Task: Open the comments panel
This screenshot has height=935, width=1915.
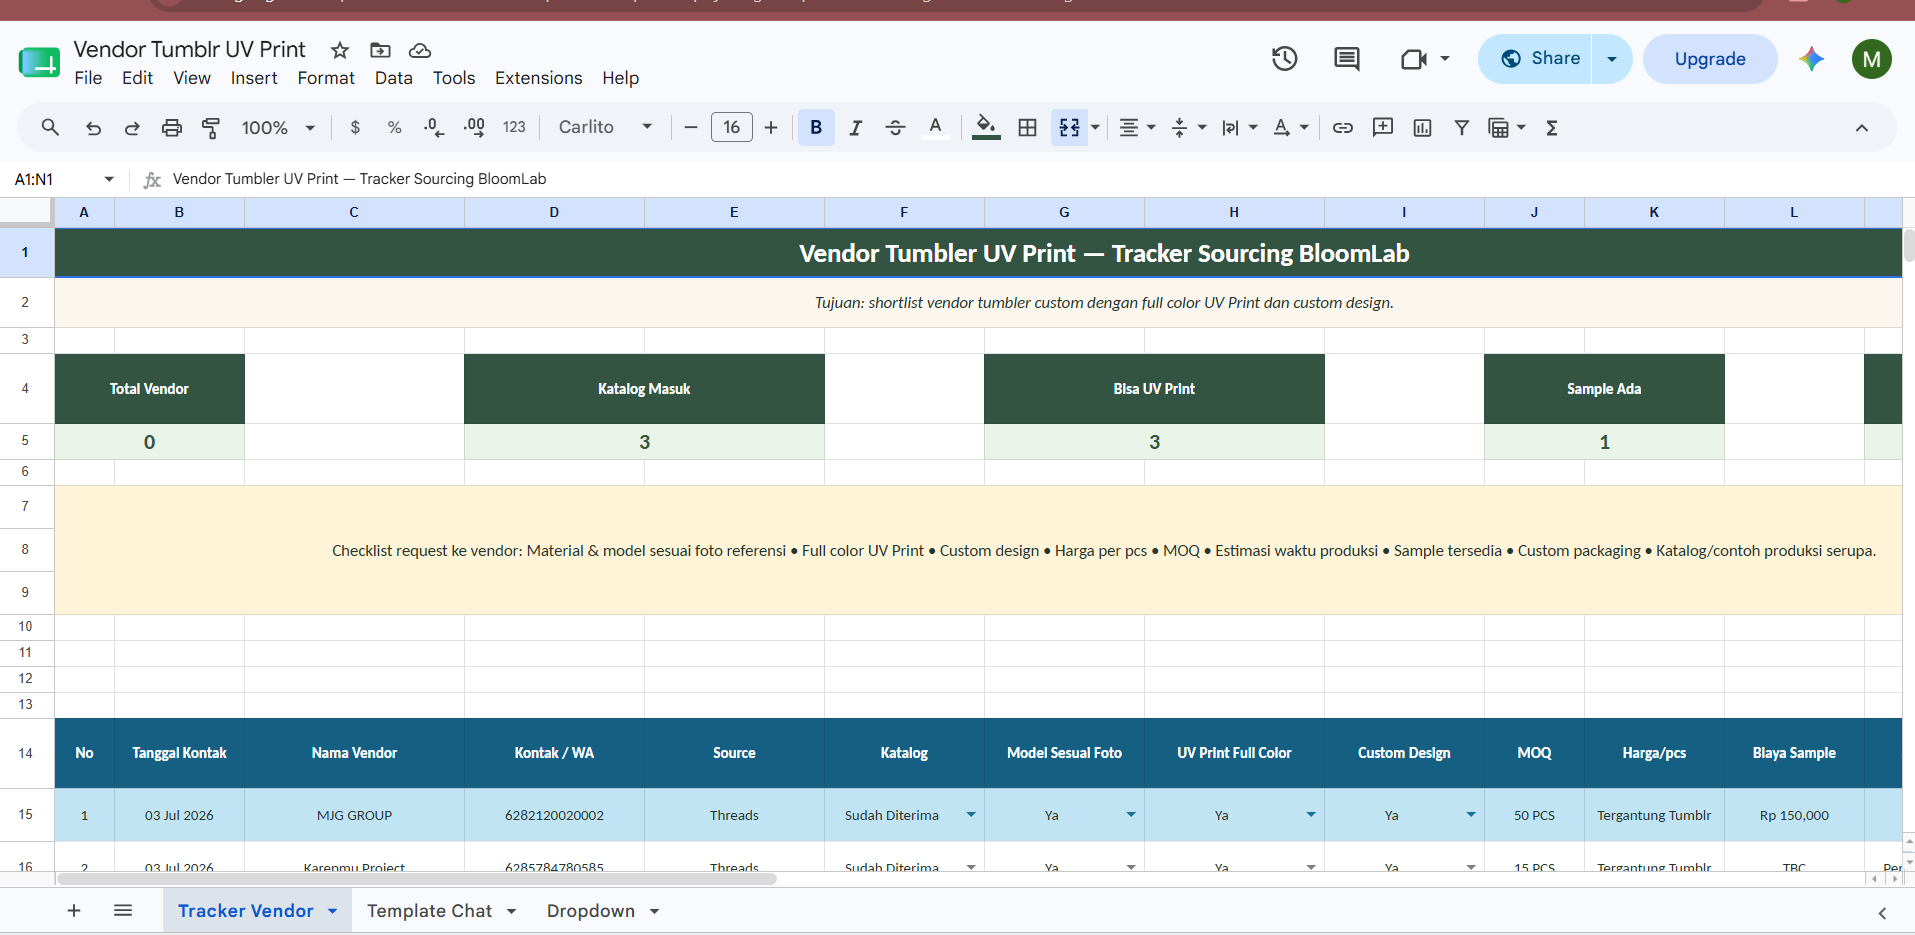Action: point(1347,59)
